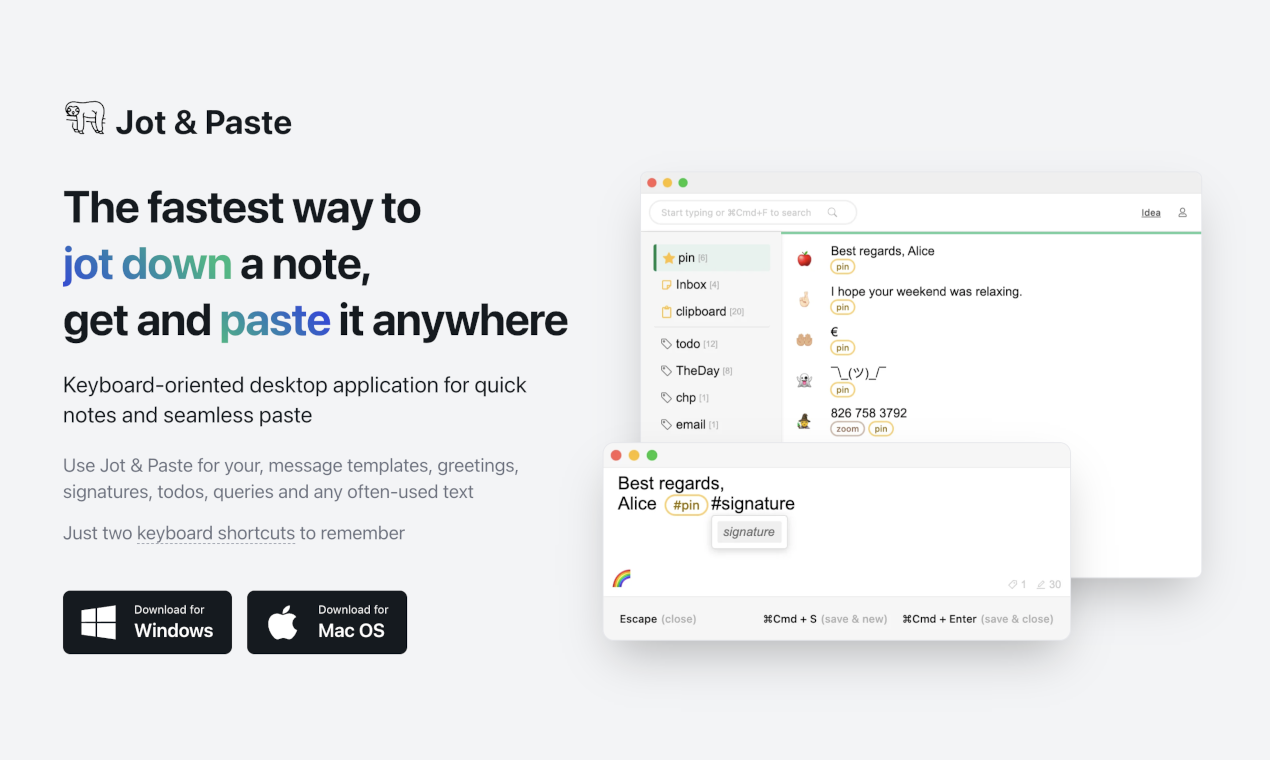
Task: Click inside the note editor text area
Action: coord(836,530)
